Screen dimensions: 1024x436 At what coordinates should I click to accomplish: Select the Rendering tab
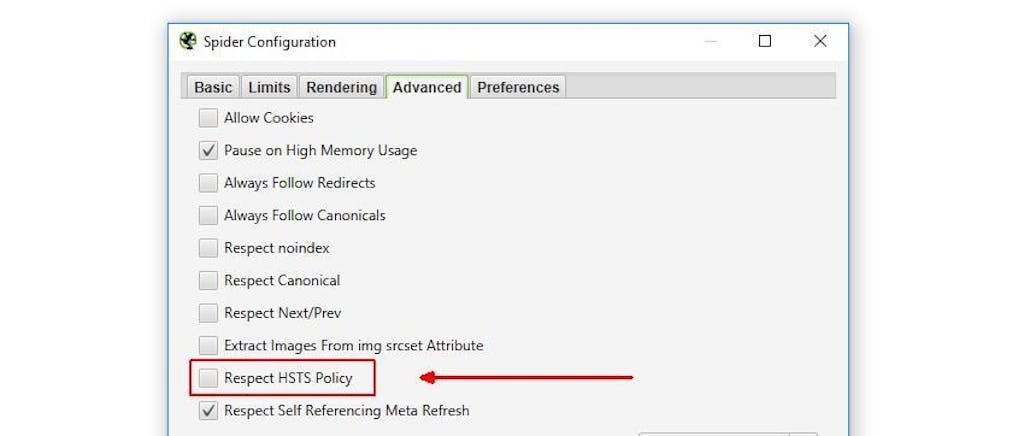(x=341, y=87)
